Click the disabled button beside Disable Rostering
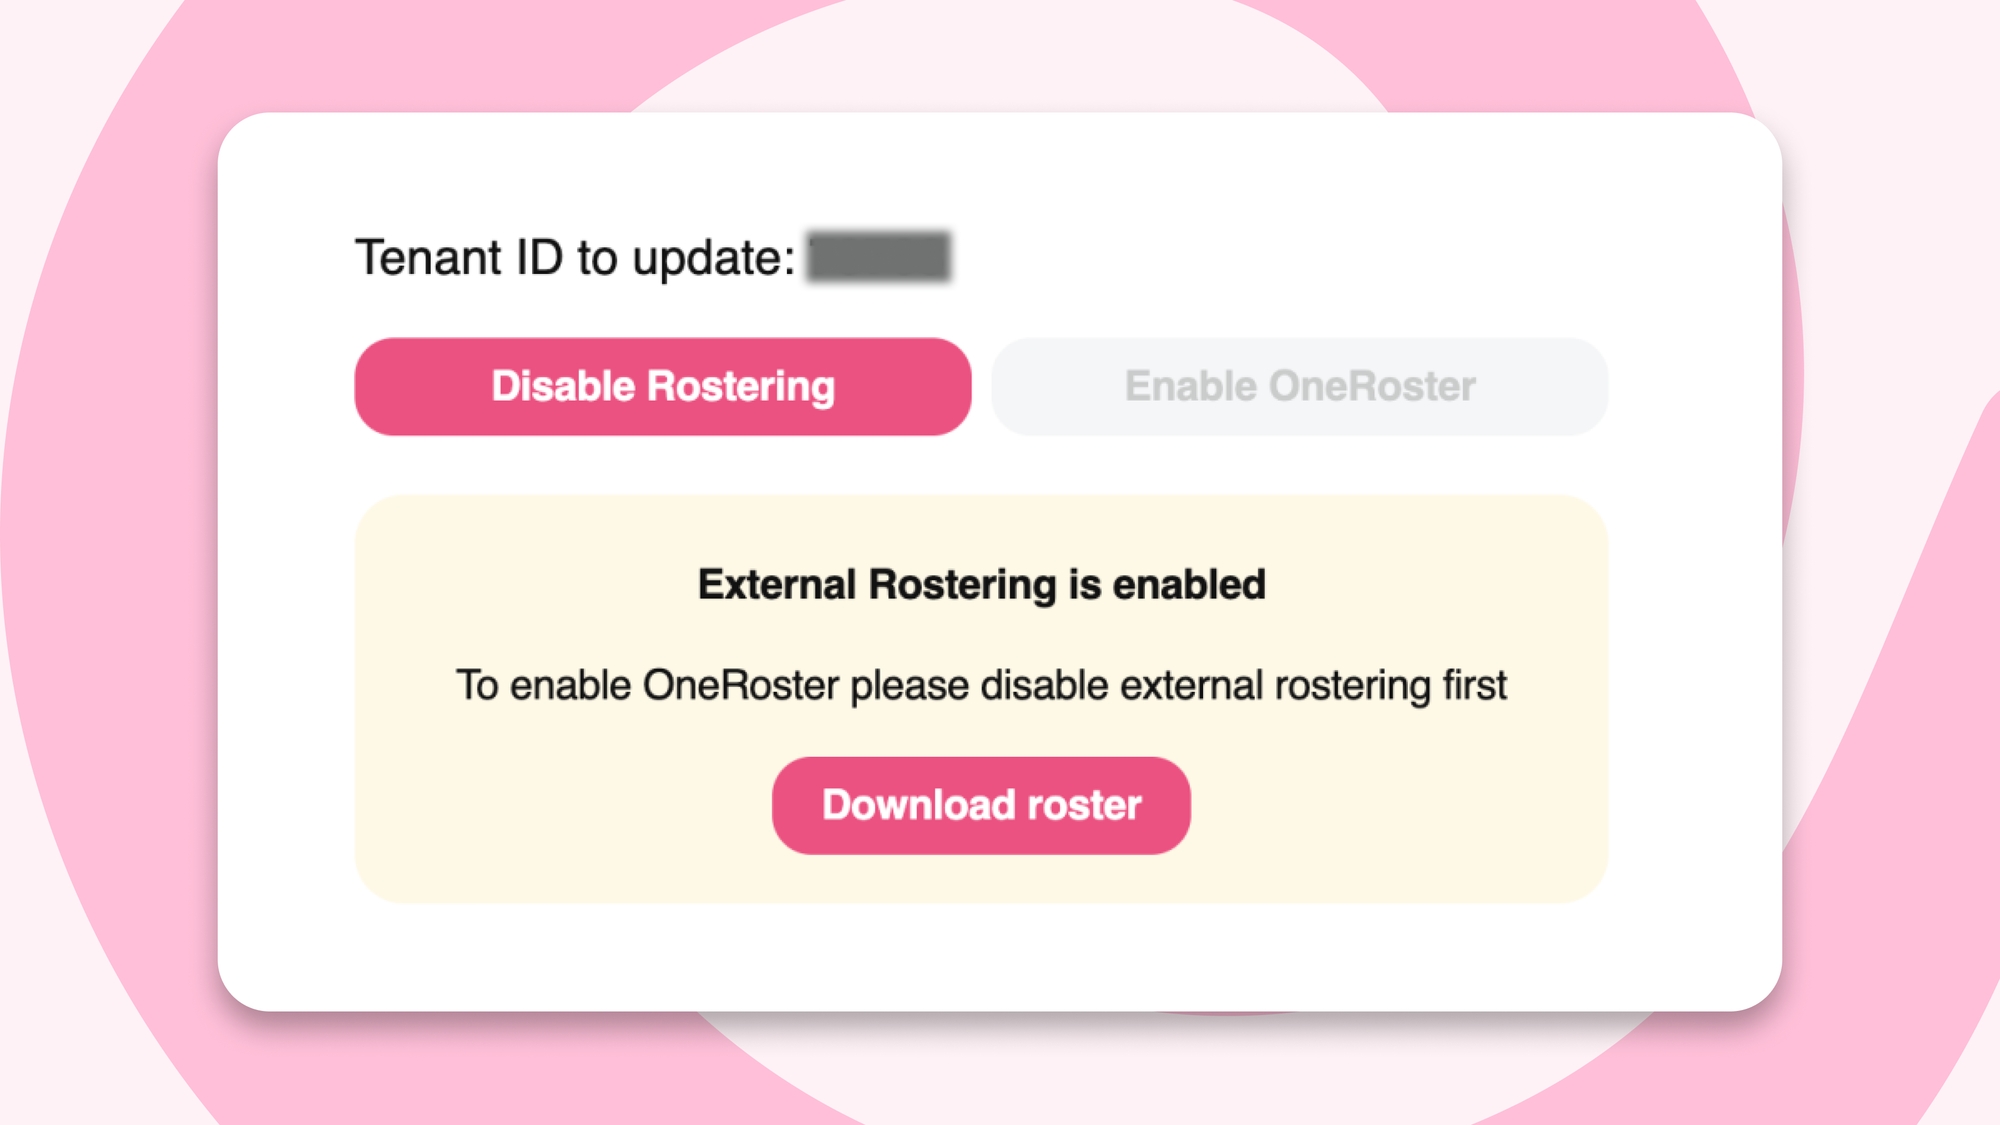Image resolution: width=2000 pixels, height=1125 pixels. (1299, 386)
